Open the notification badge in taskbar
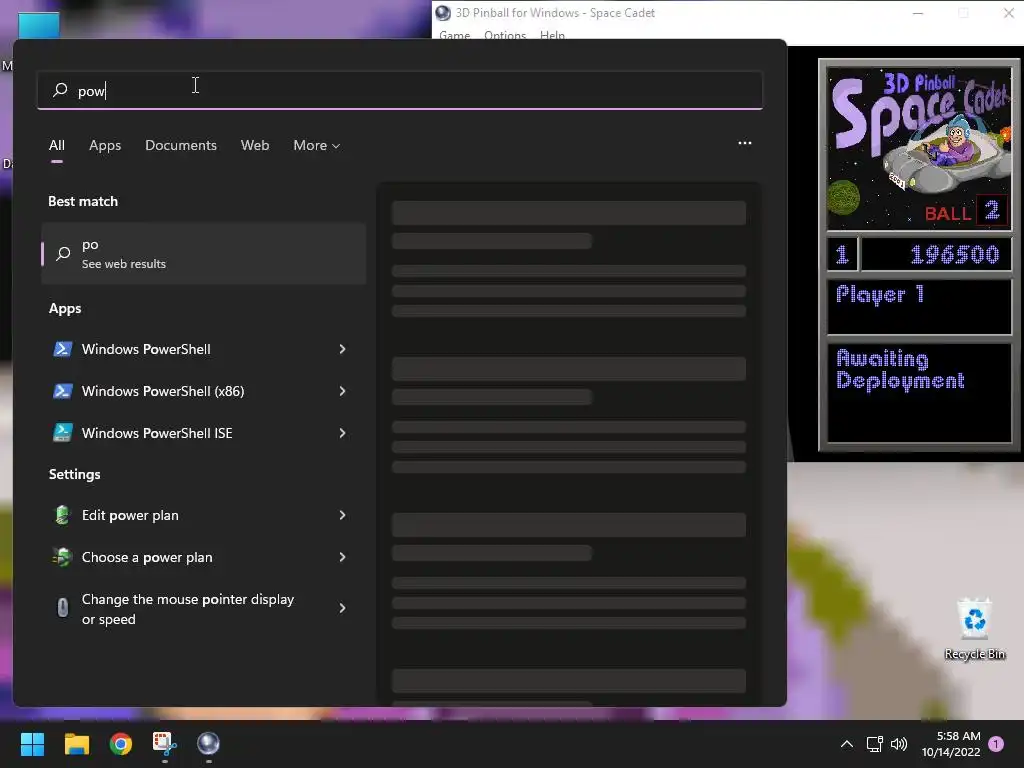Screen dimensions: 1024x768 [x=996, y=743]
